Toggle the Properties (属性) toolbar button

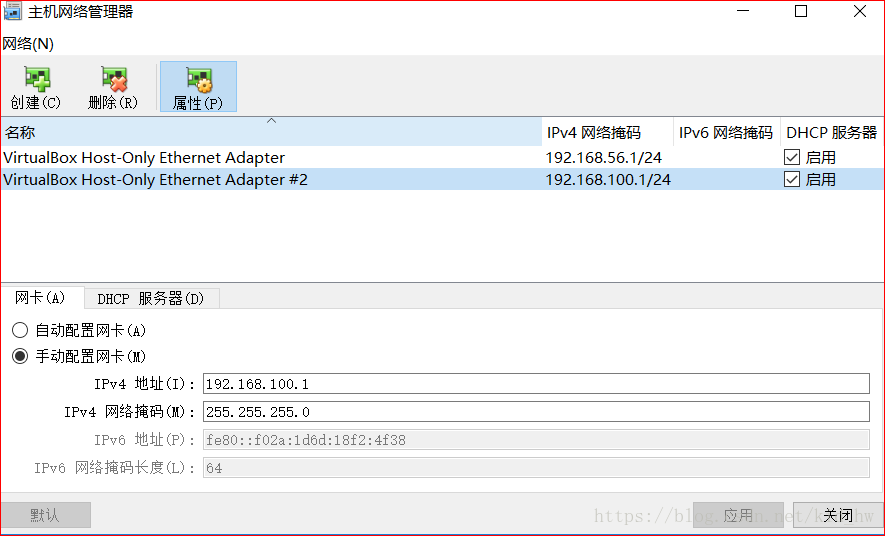[x=198, y=87]
